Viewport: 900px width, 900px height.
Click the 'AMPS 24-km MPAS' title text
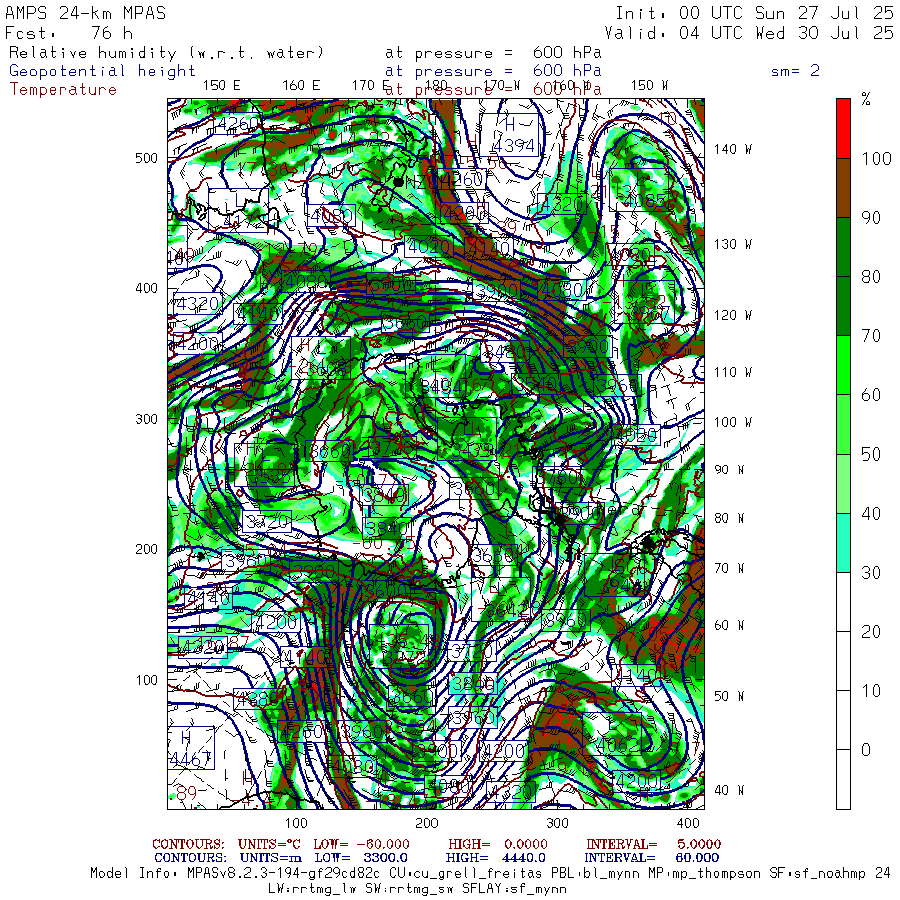point(86,13)
